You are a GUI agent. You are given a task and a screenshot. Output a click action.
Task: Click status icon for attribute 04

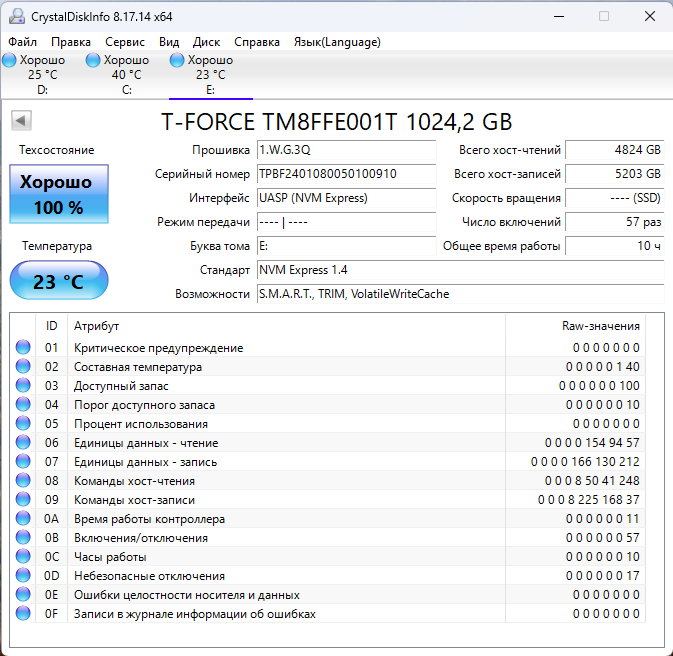pos(23,404)
